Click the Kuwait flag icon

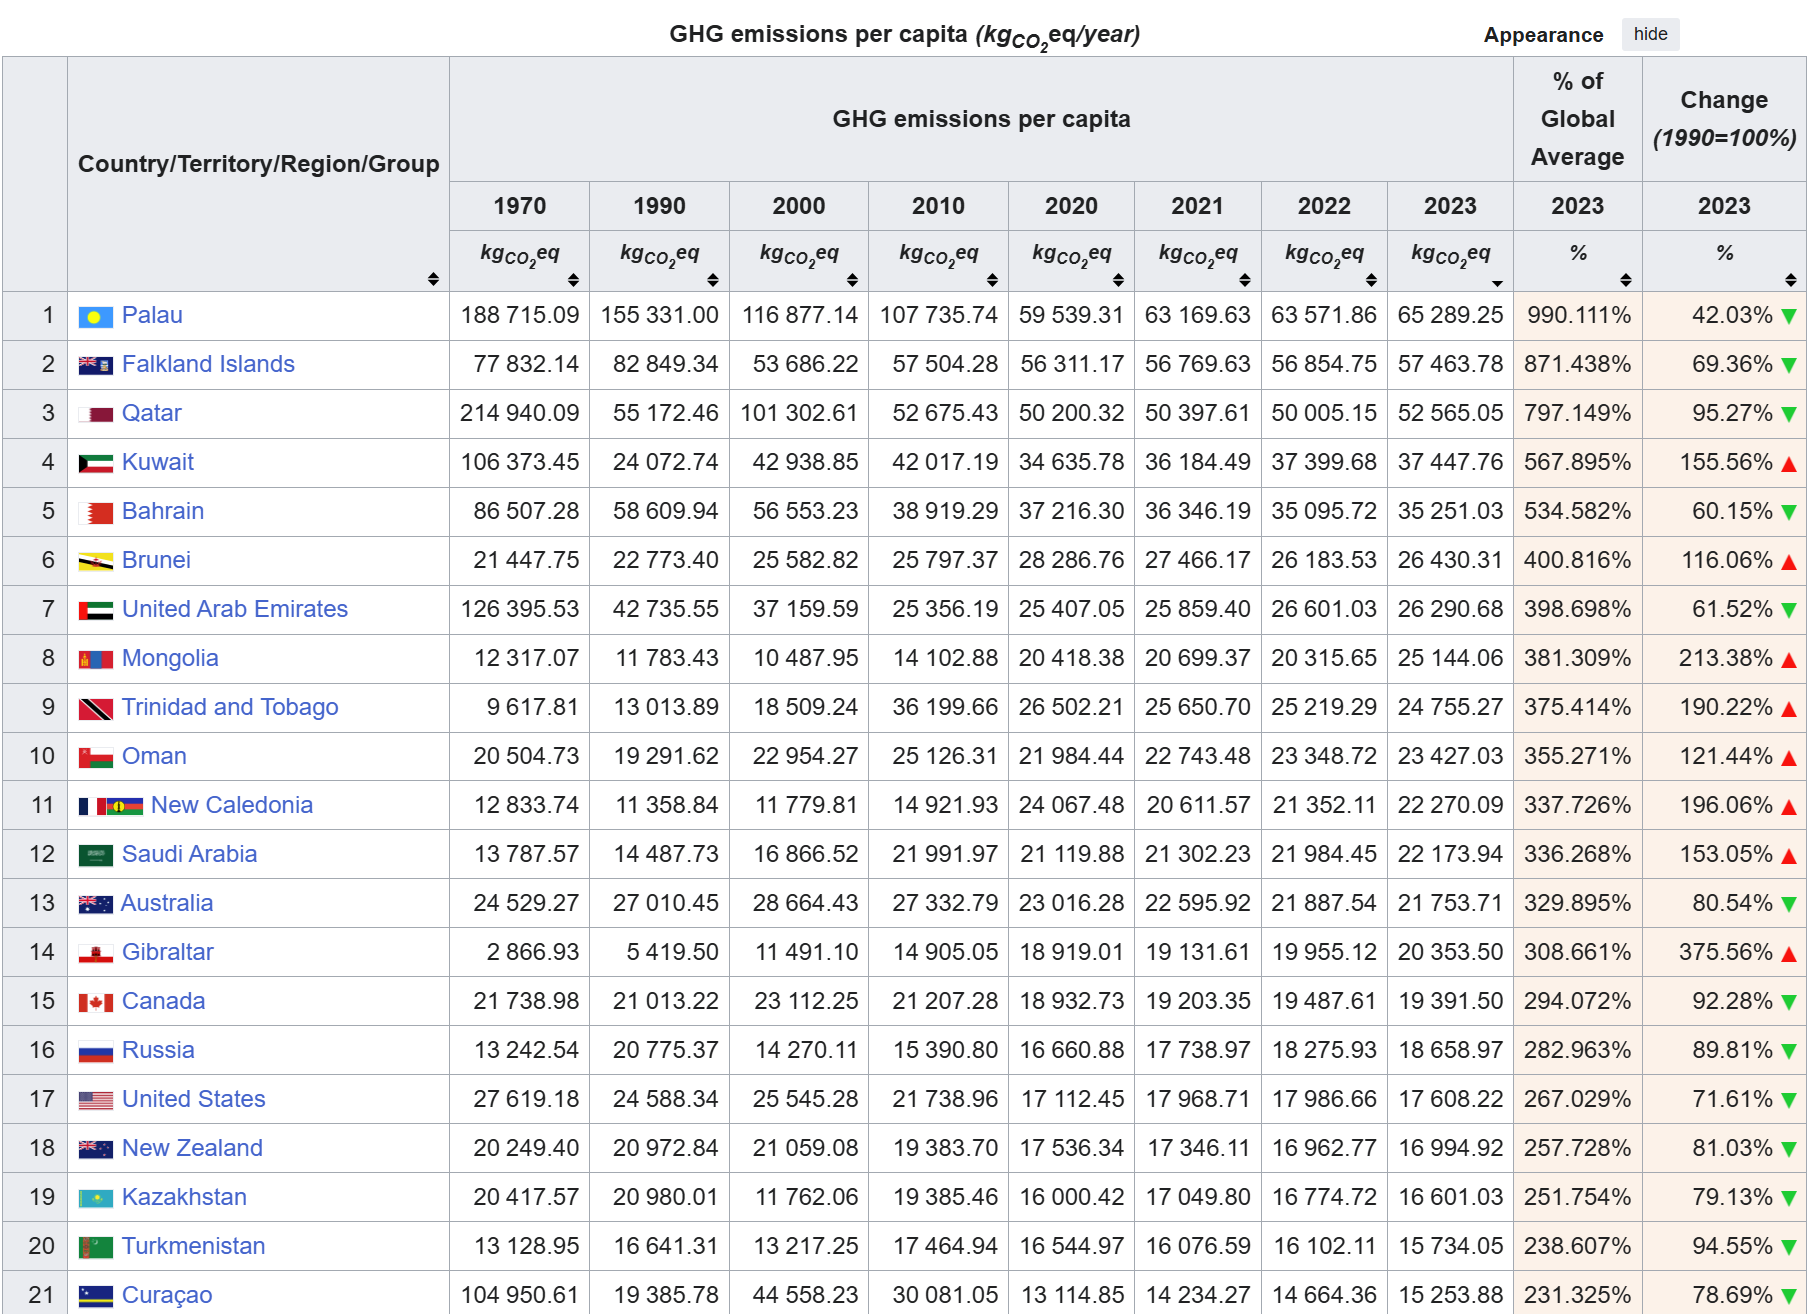[95, 464]
